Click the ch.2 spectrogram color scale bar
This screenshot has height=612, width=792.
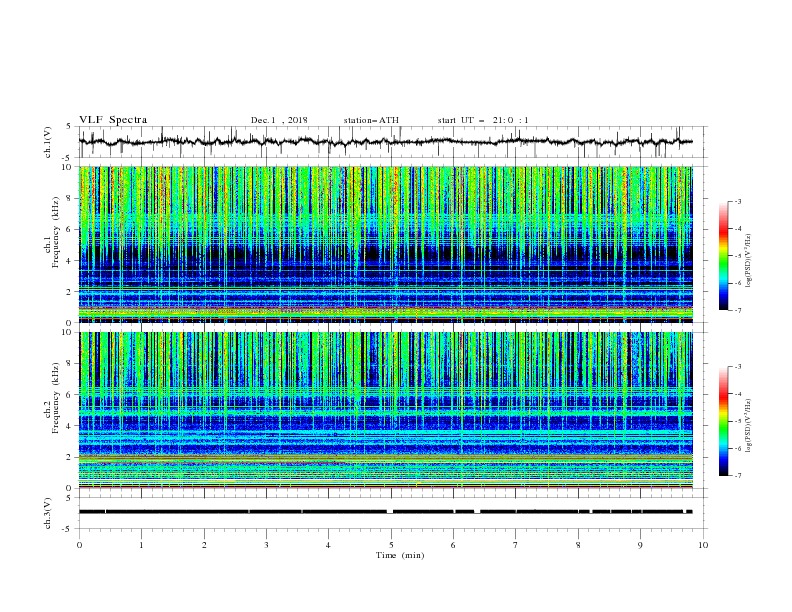(723, 421)
